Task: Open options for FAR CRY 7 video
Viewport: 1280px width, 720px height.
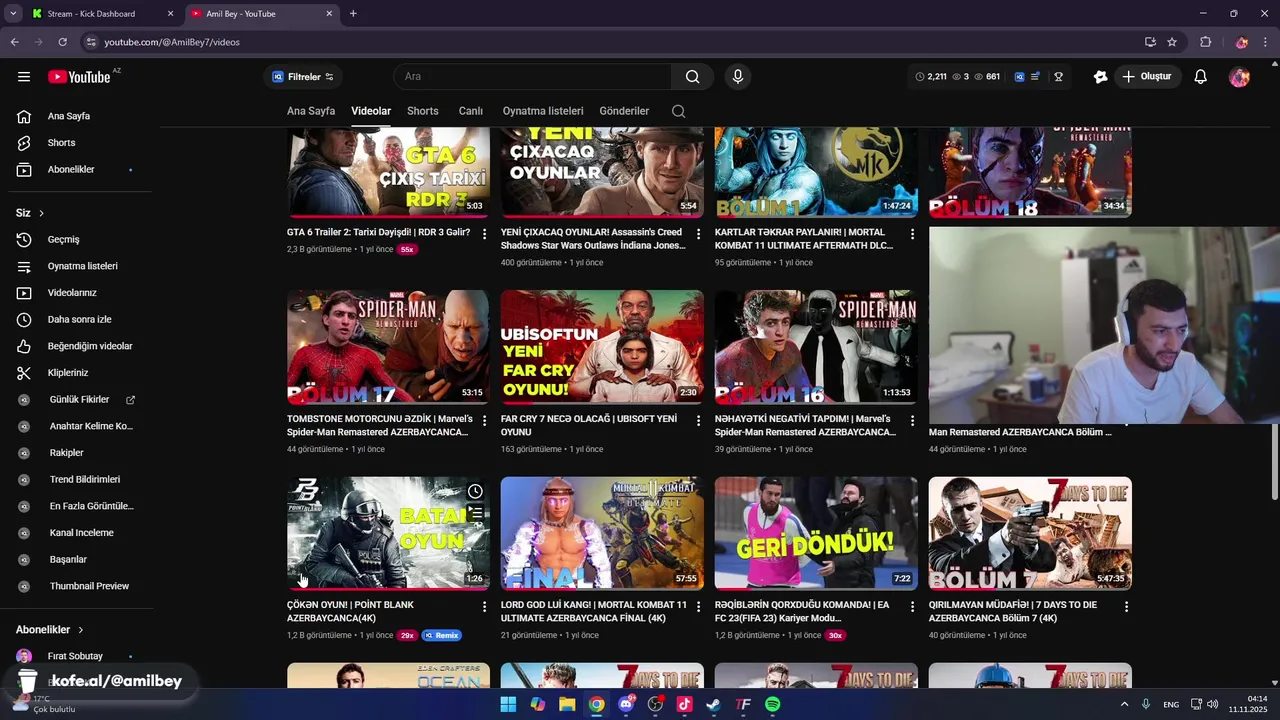Action: [698, 420]
